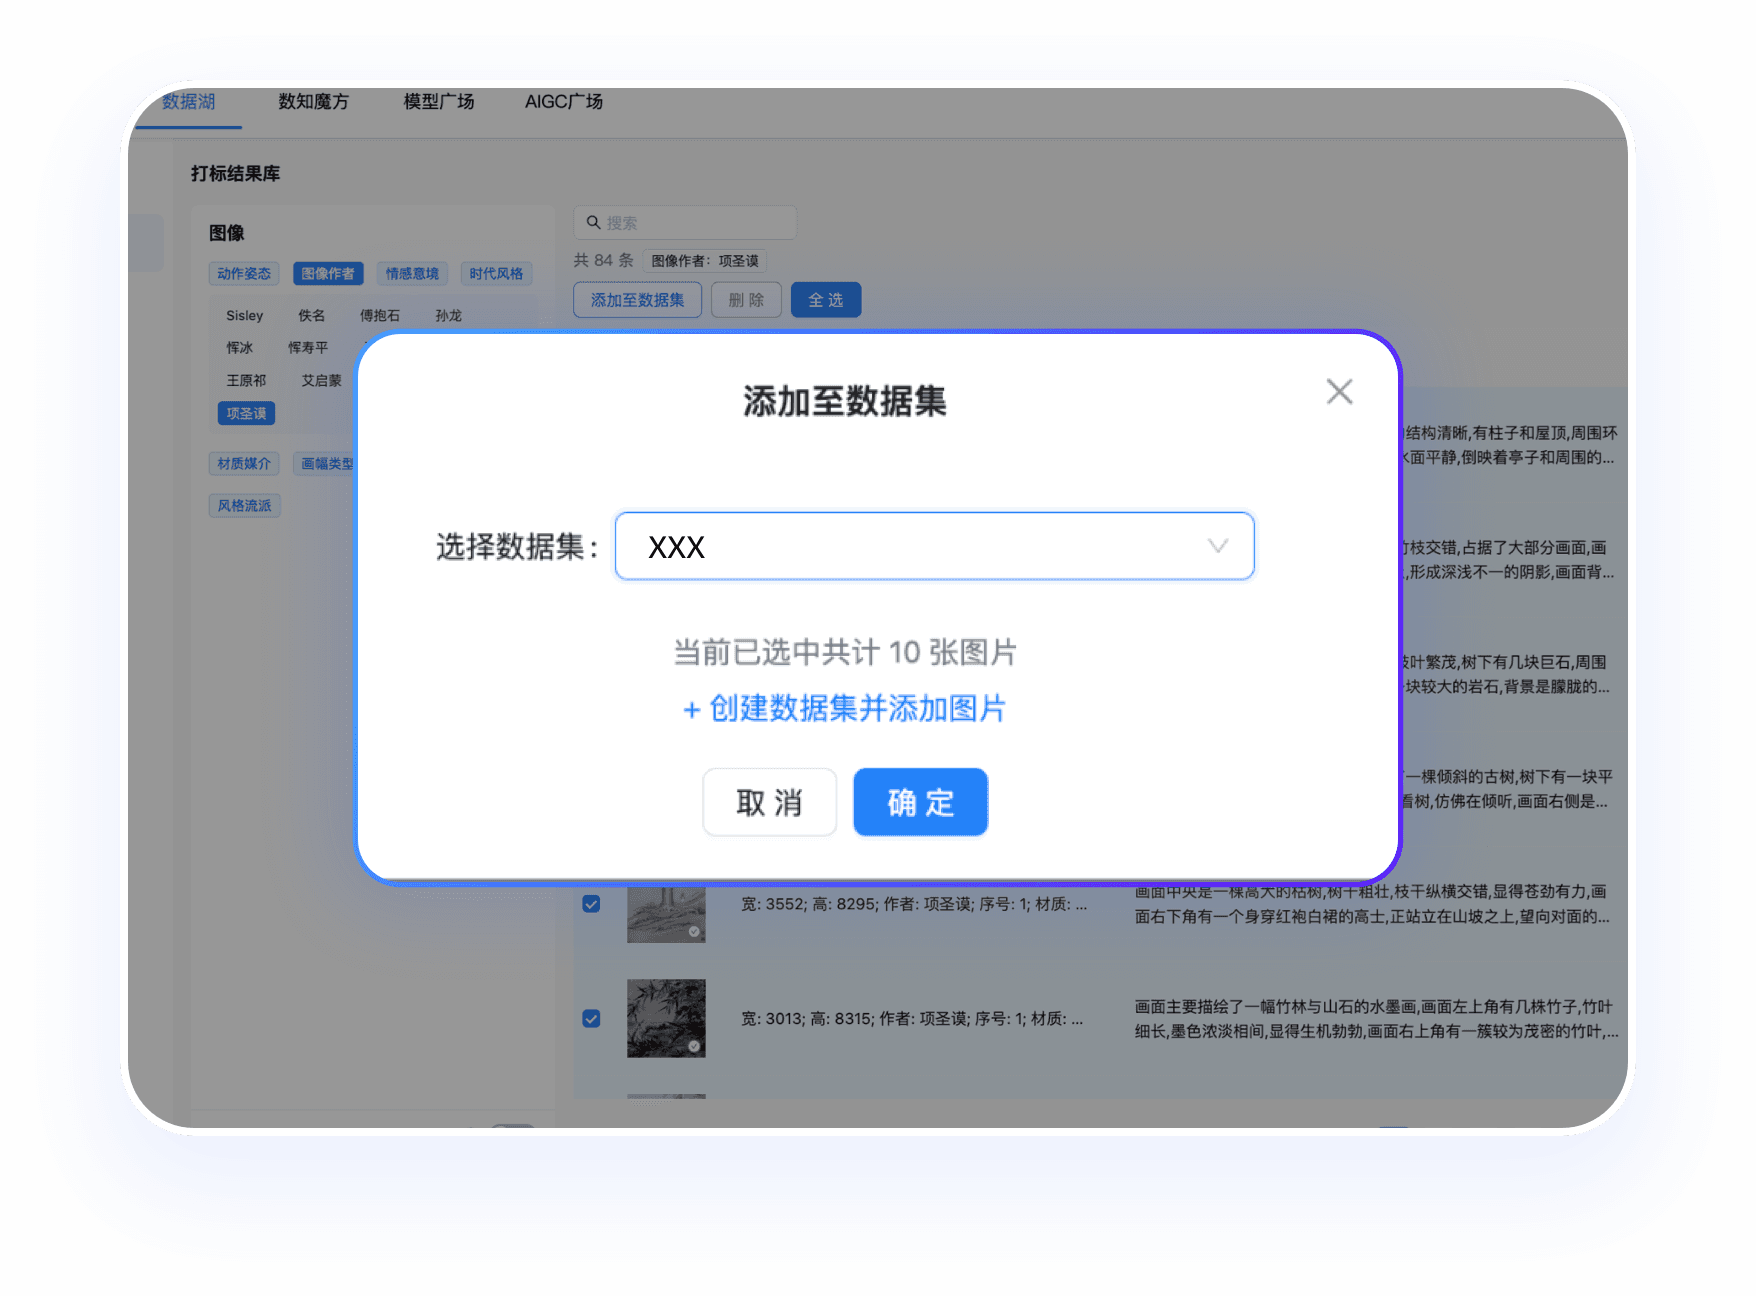This screenshot has width=1756, height=1296.
Task: Click the search magnifier icon
Action: coord(593,223)
